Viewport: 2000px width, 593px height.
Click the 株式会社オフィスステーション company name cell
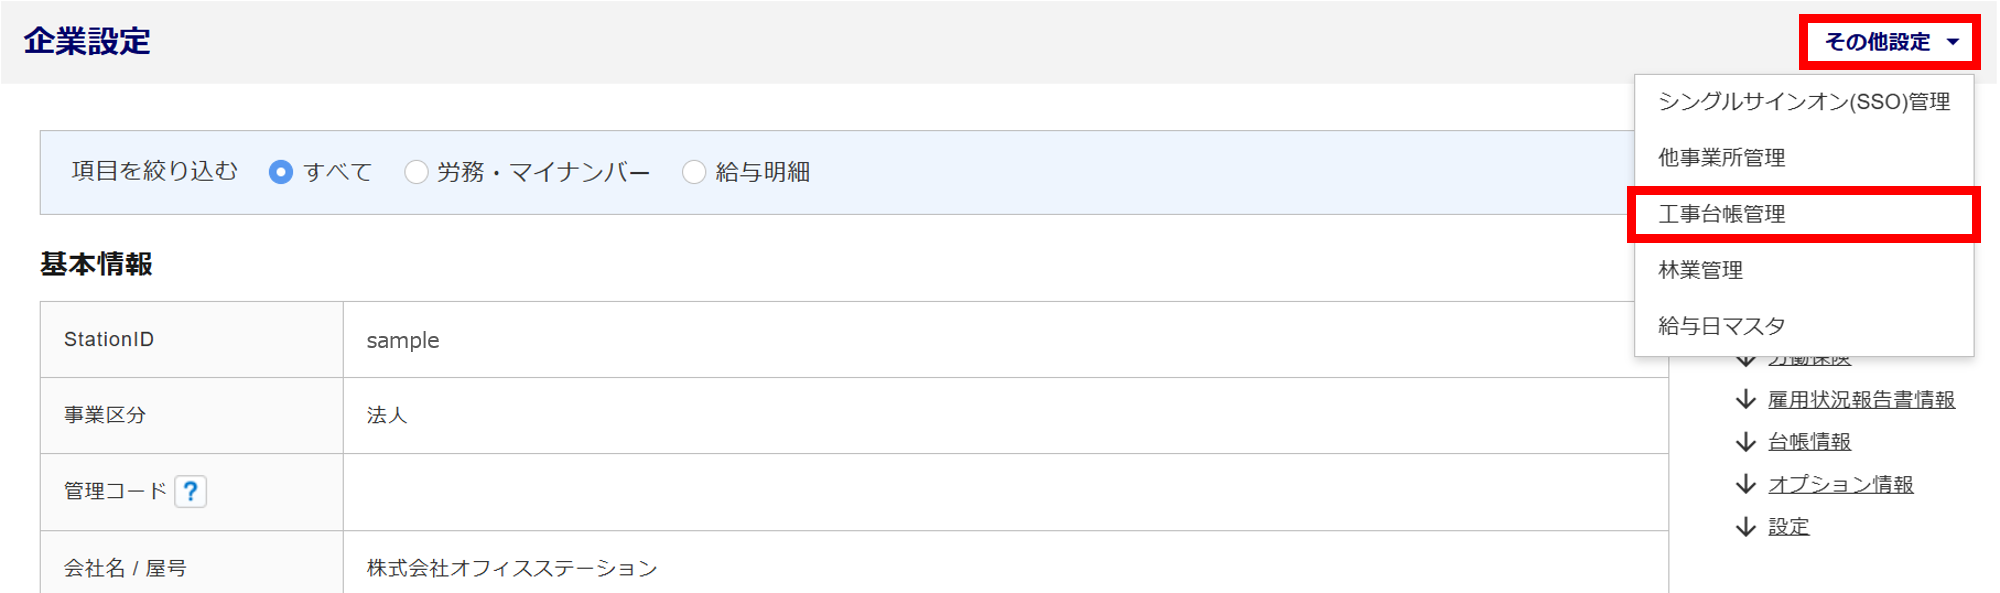[1005, 567]
